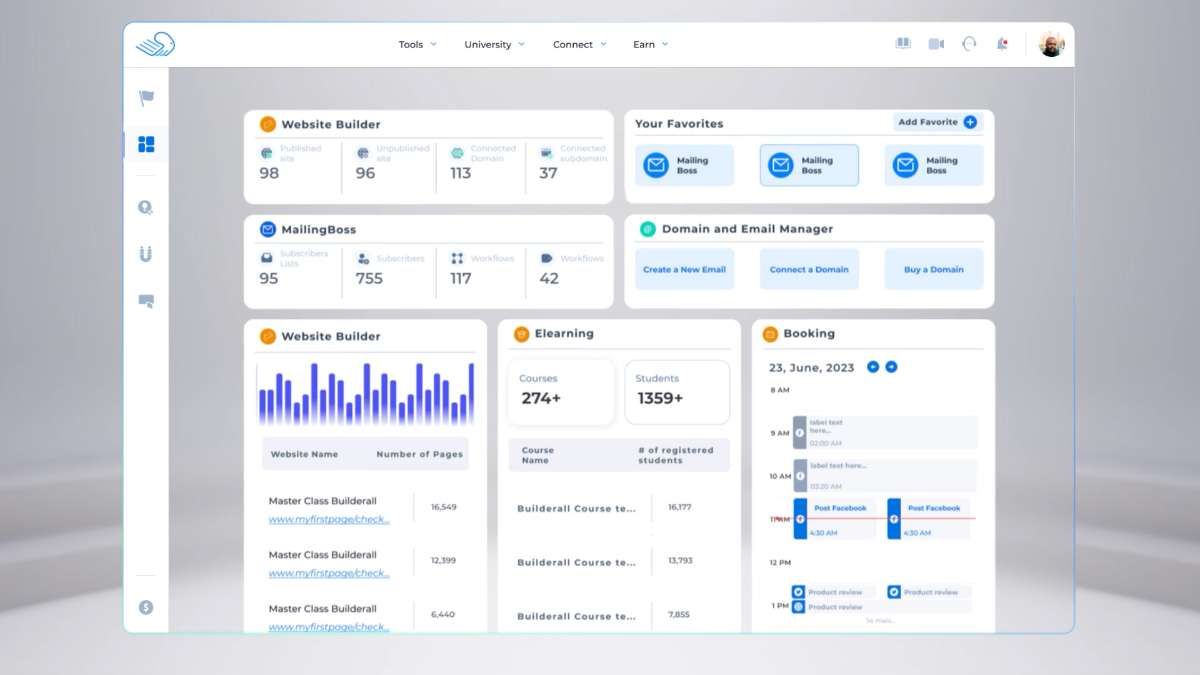Click the Course Name column header
1200x675 pixels.
[x=537, y=455]
